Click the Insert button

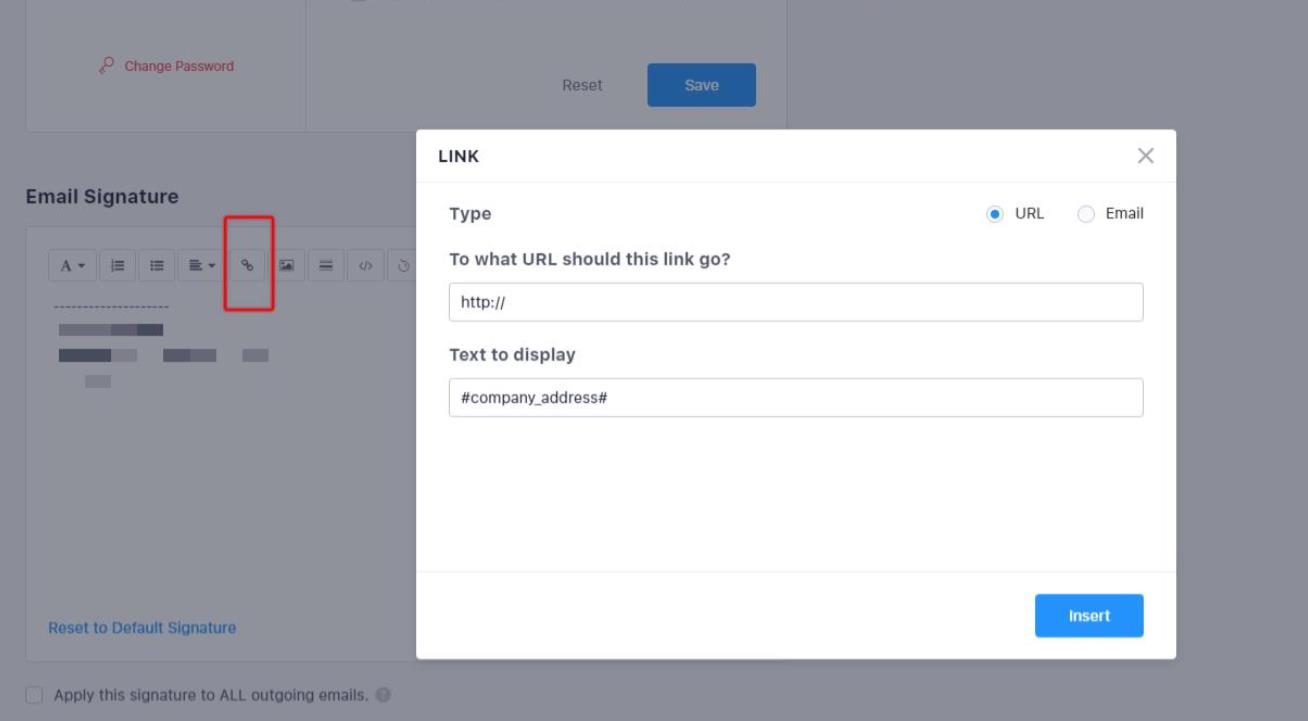[x=1089, y=616]
